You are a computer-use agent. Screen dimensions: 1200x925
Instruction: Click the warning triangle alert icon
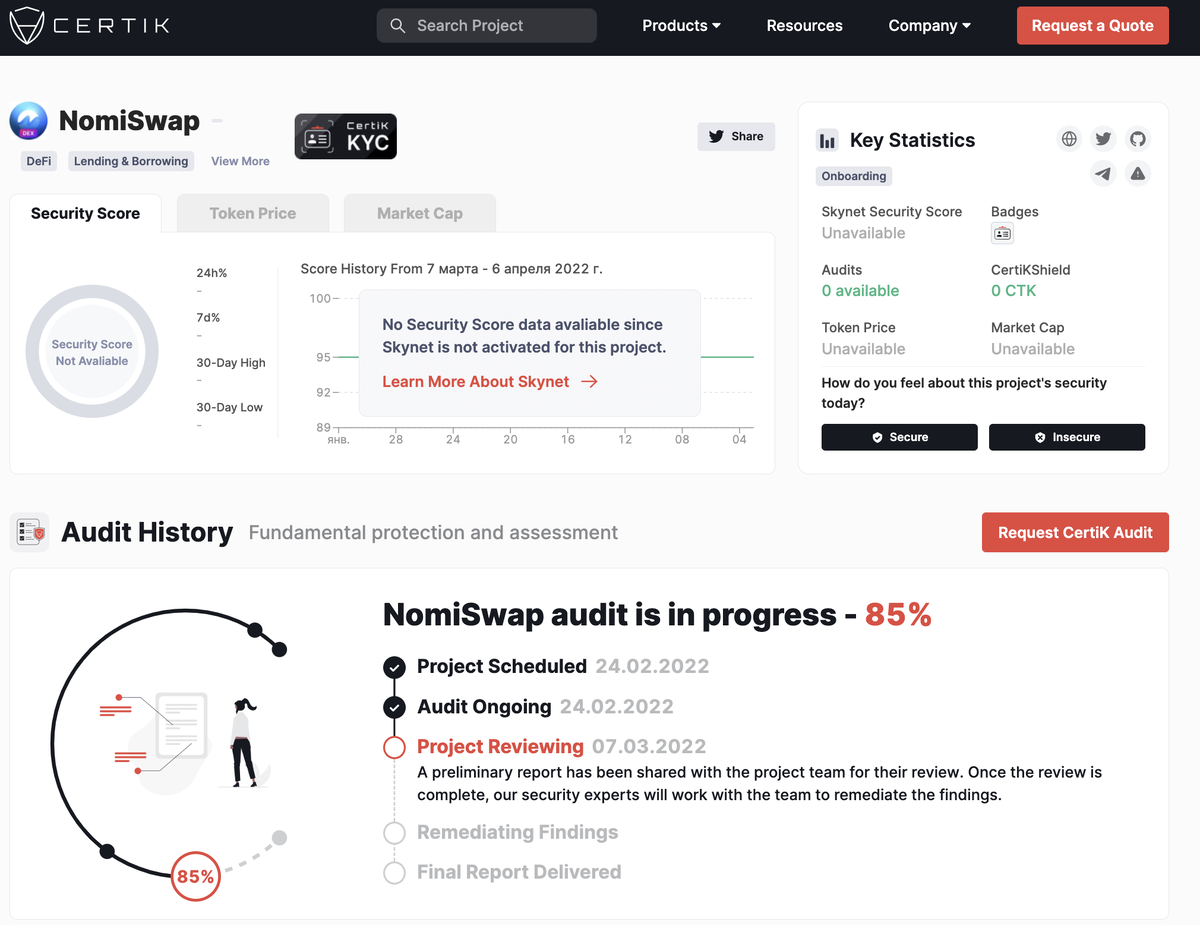(x=1138, y=173)
